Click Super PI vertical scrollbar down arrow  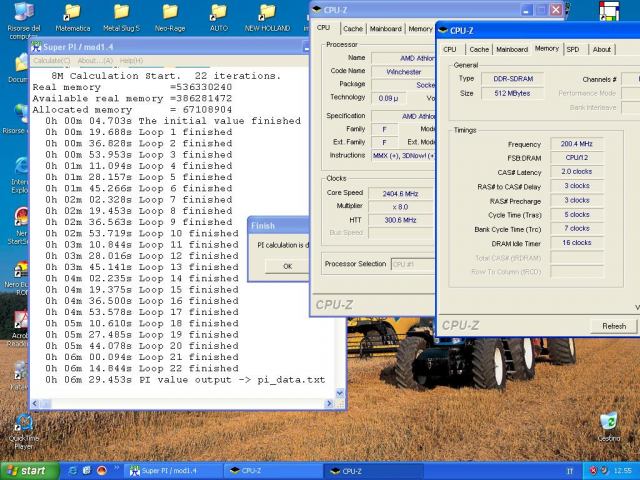click(340, 393)
